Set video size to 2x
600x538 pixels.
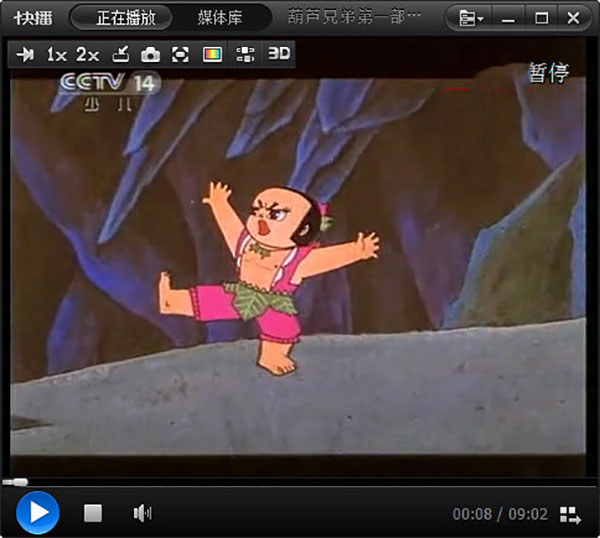[x=88, y=55]
